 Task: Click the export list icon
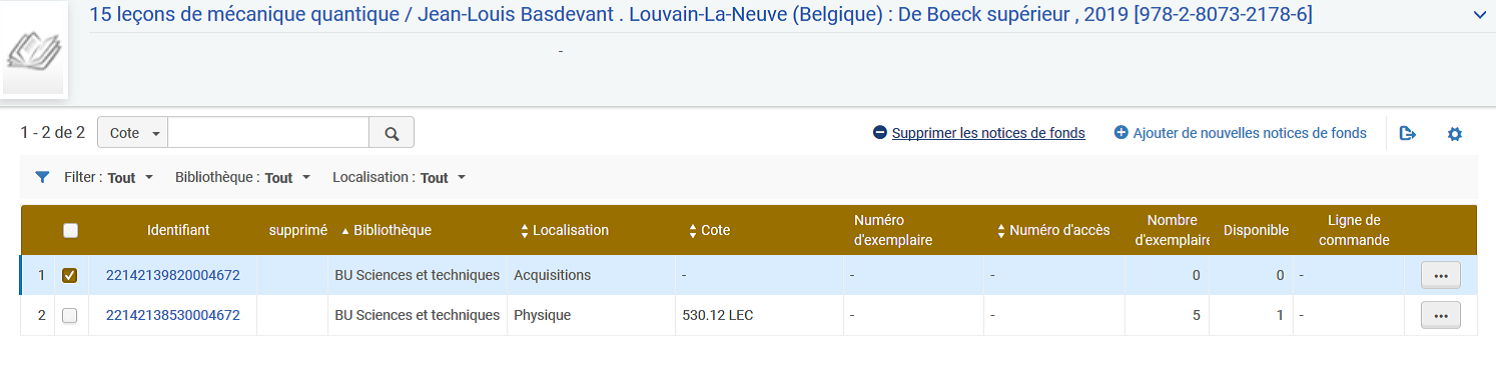pyautogui.click(x=1408, y=133)
